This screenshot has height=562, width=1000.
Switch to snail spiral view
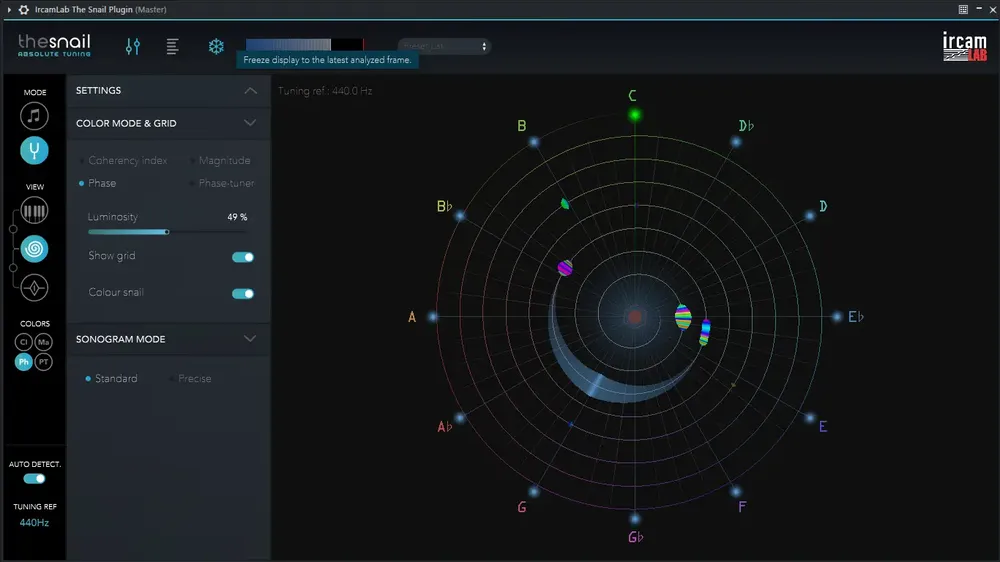coord(34,249)
